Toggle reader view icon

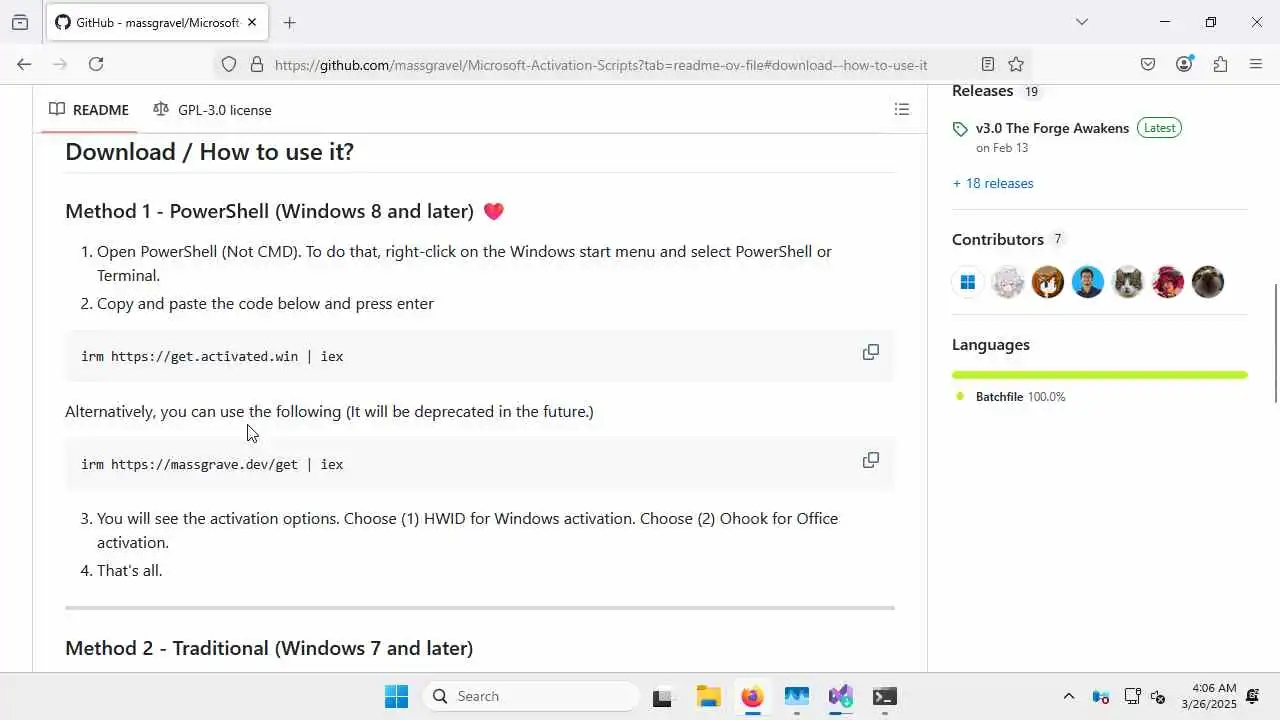(988, 64)
